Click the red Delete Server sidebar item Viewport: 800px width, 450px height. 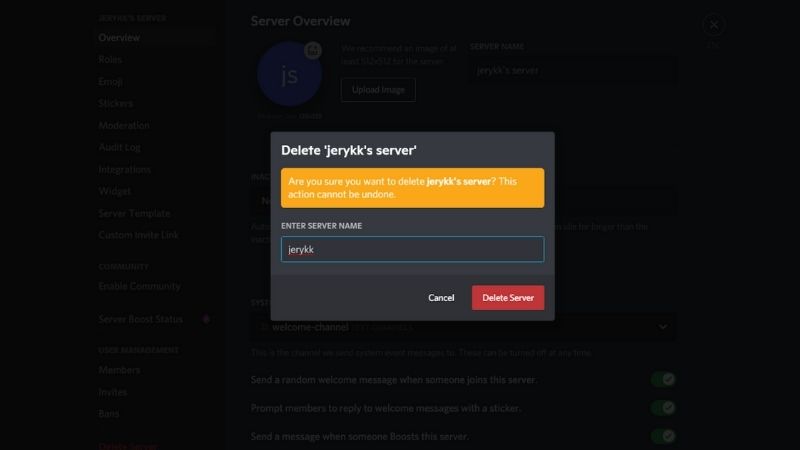(x=128, y=445)
